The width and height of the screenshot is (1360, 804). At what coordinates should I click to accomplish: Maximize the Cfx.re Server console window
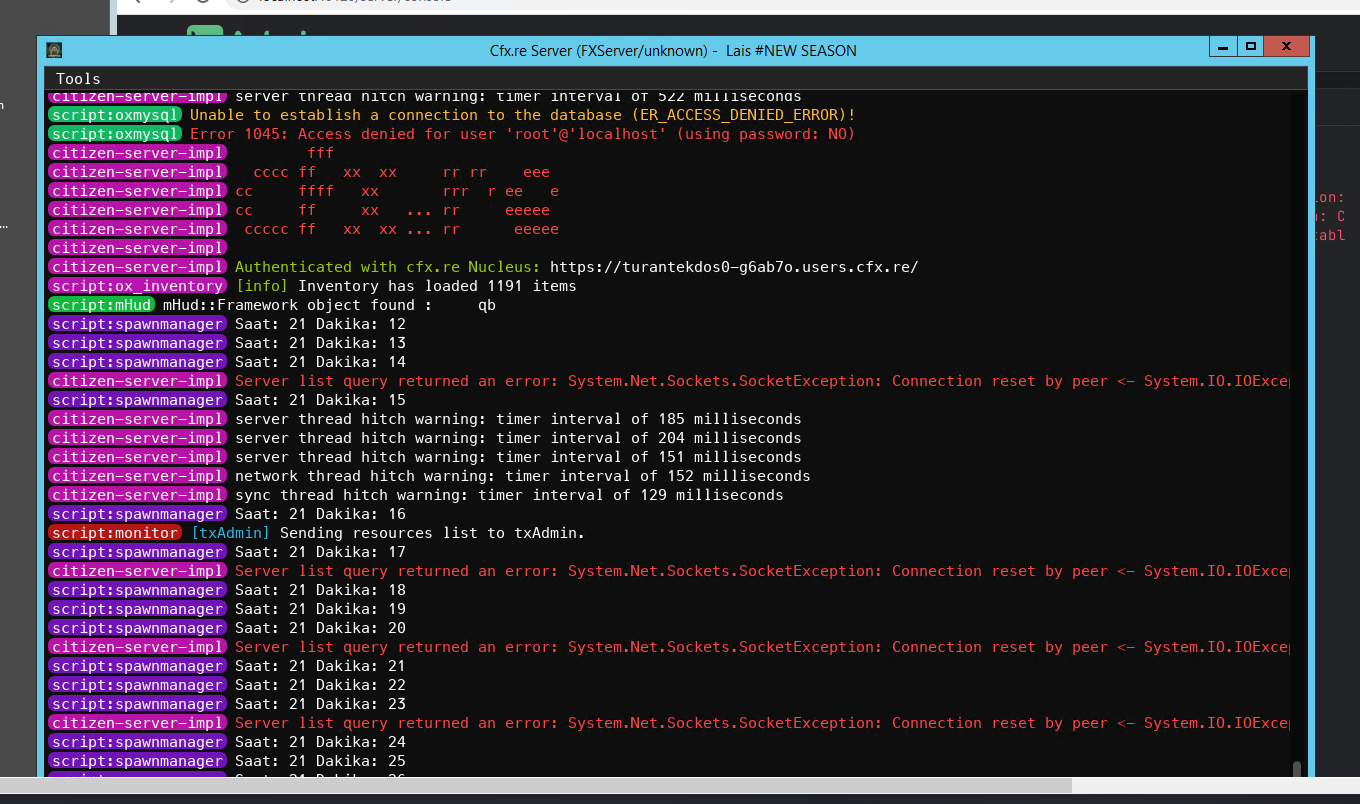pos(1250,47)
